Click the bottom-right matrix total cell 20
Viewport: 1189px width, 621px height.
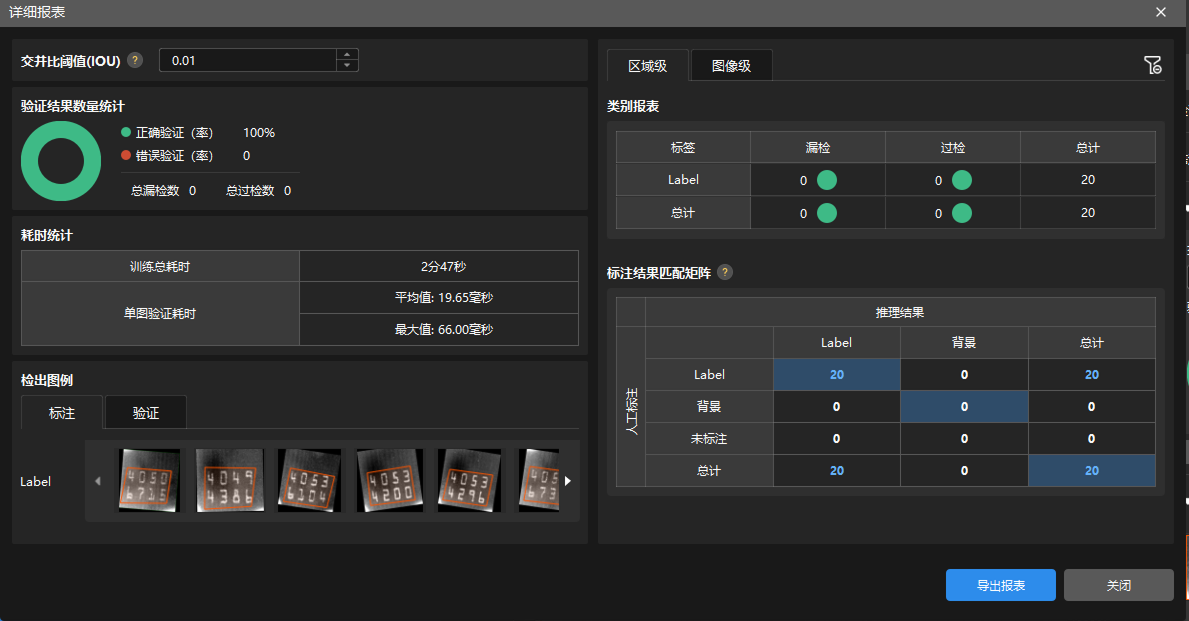click(1091, 470)
